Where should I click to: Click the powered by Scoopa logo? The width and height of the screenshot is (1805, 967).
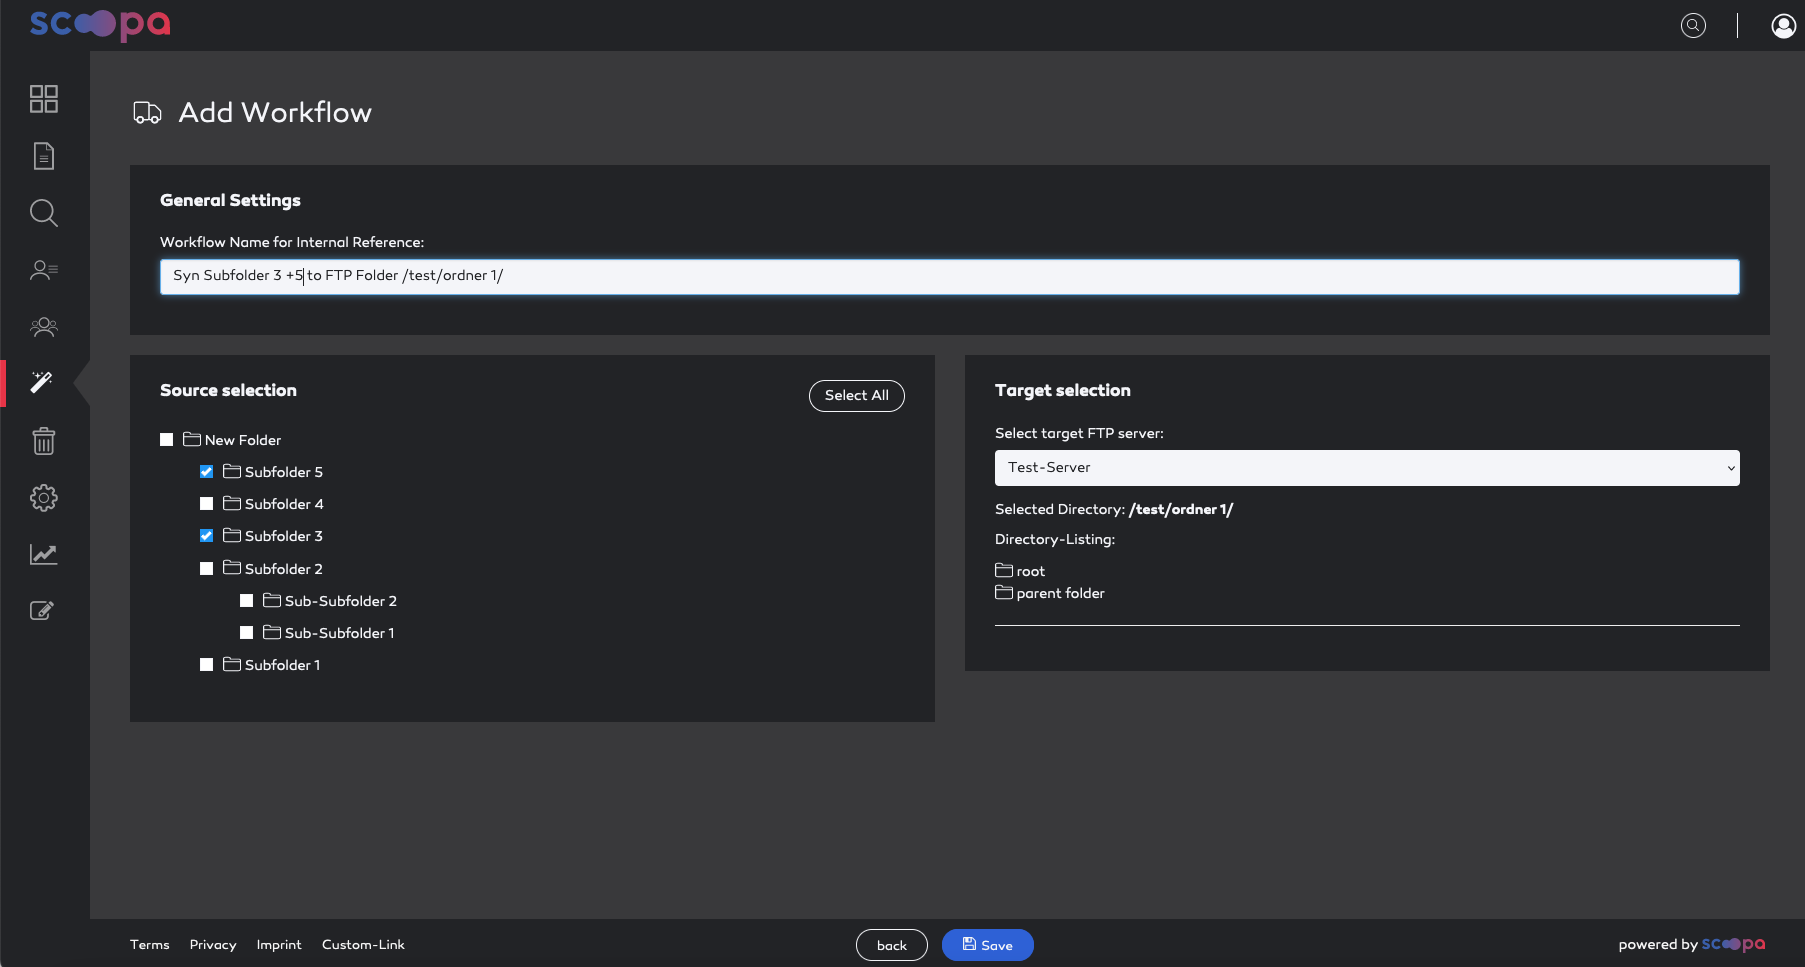[x=1734, y=944]
